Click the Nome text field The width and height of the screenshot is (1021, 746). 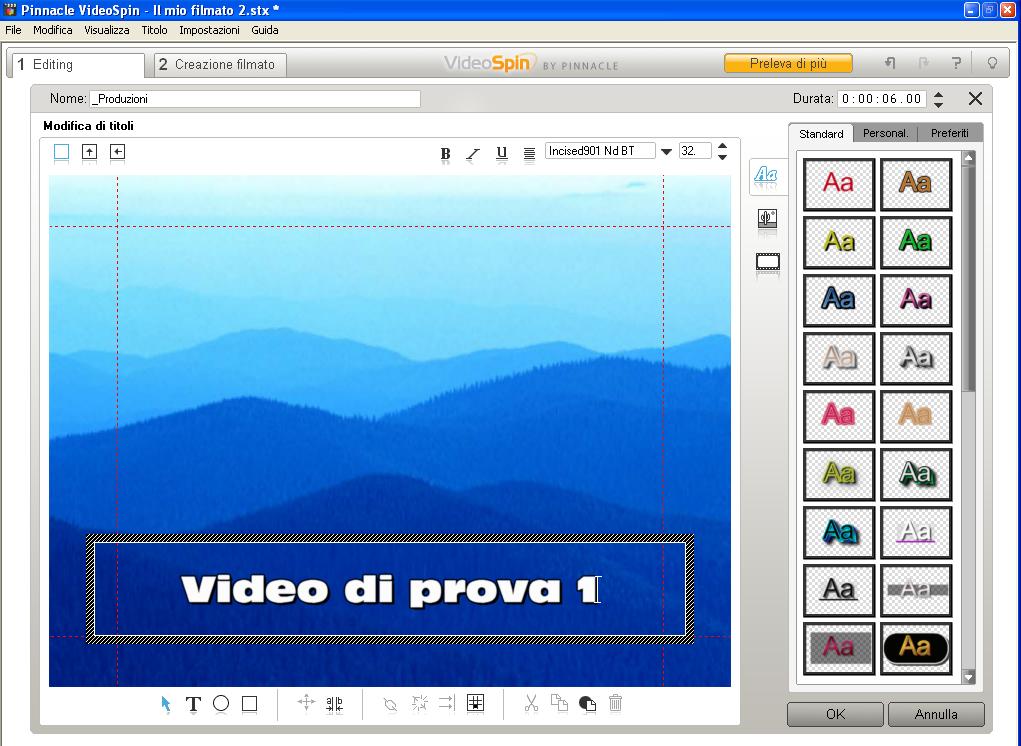[x=255, y=99]
